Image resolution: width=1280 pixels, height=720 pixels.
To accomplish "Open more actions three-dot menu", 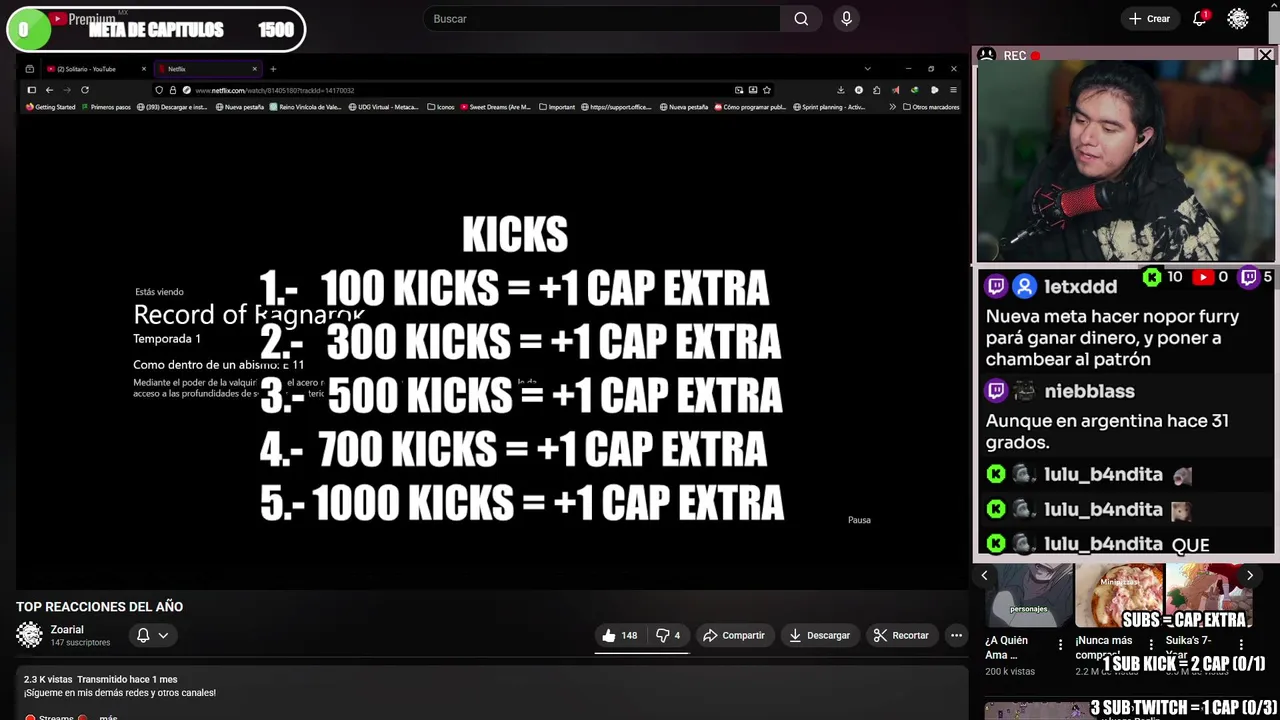I will tap(956, 635).
